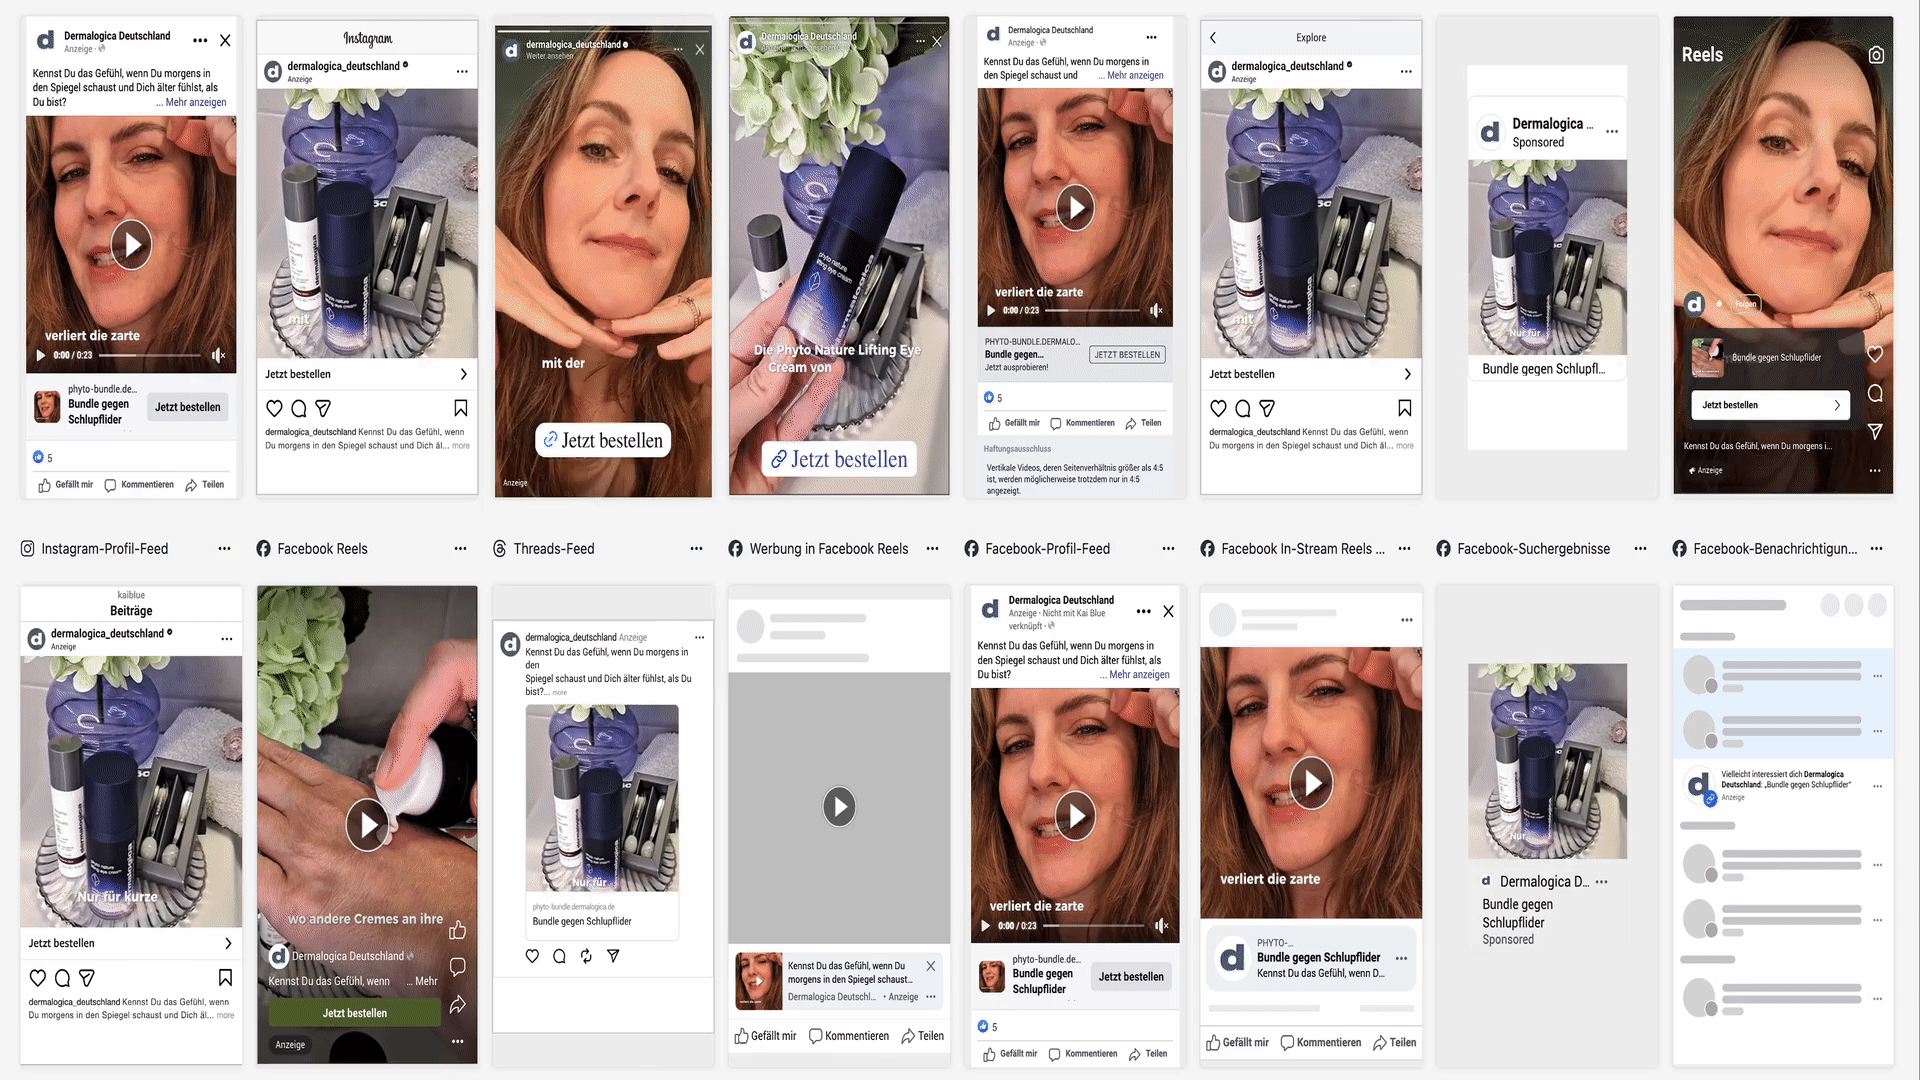Close the top-left Facebook ad with X

pyautogui.click(x=225, y=41)
